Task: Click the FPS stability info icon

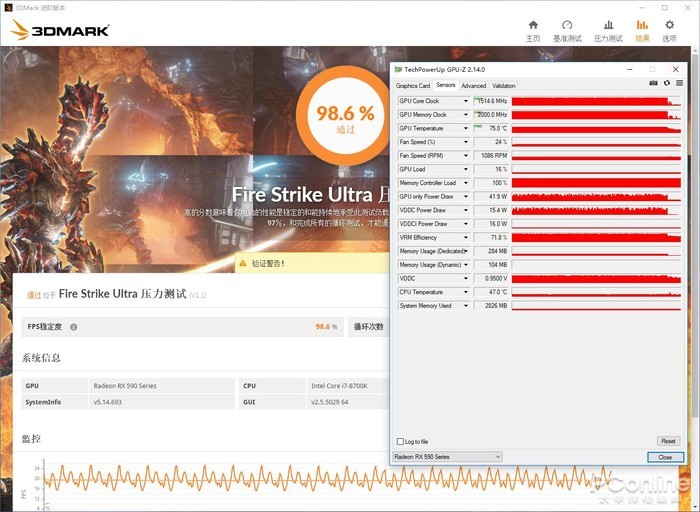Action: [x=73, y=327]
